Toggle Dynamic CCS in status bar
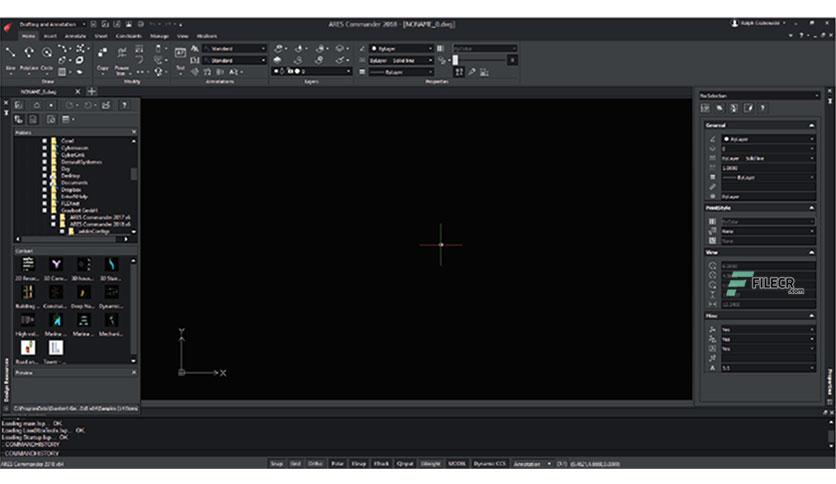 pyautogui.click(x=489, y=464)
